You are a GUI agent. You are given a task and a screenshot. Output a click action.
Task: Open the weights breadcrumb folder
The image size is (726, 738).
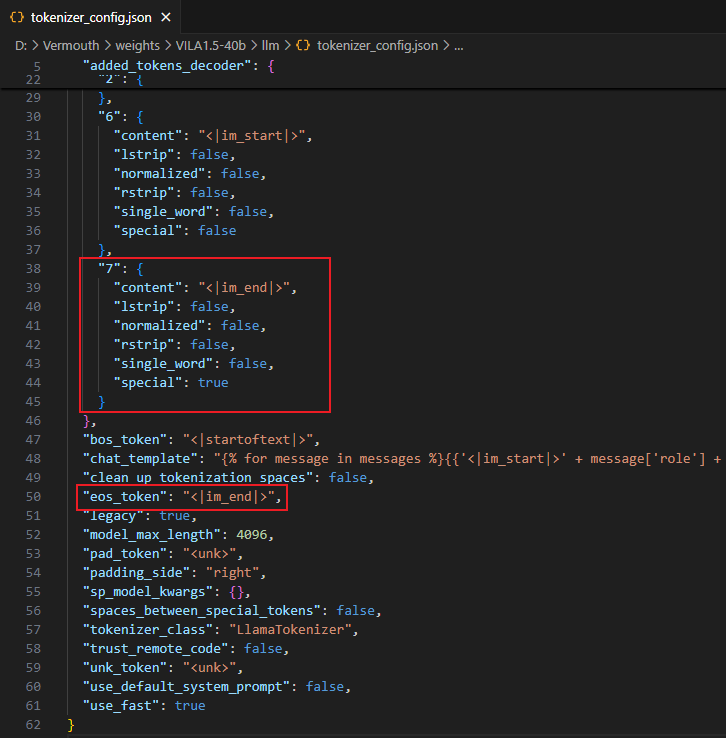point(137,46)
